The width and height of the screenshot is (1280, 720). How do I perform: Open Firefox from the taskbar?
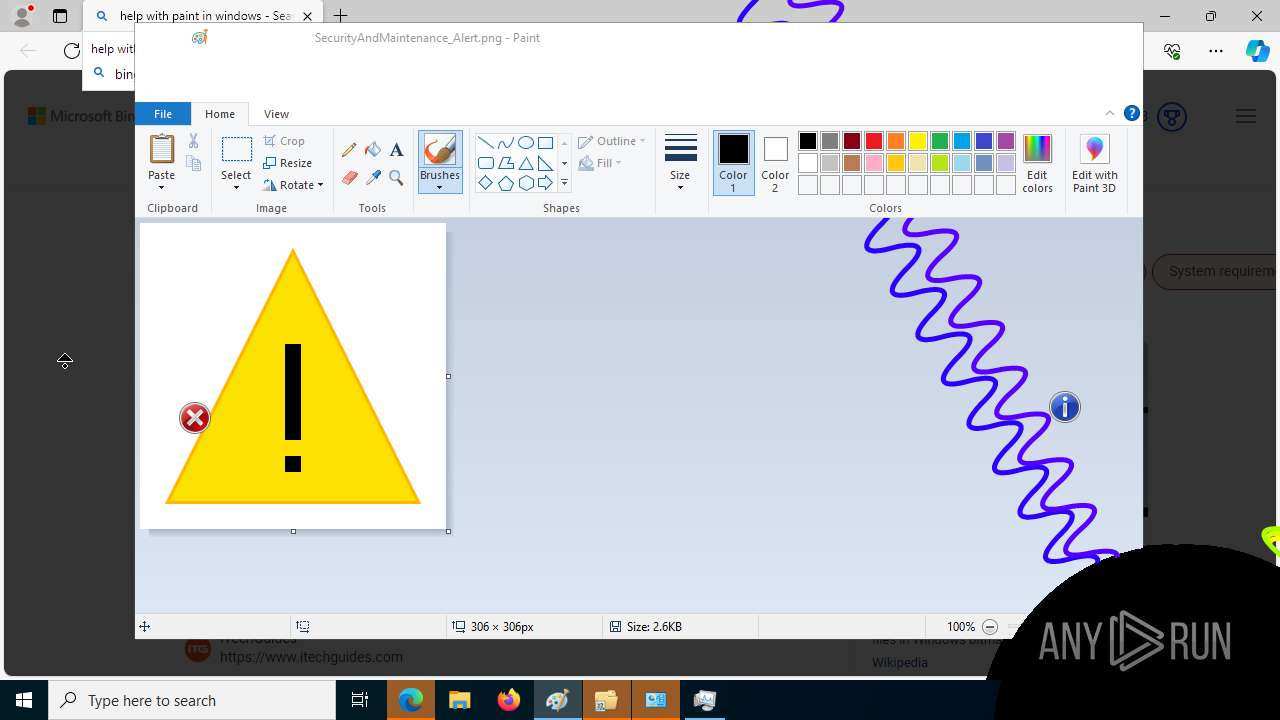pyautogui.click(x=509, y=700)
